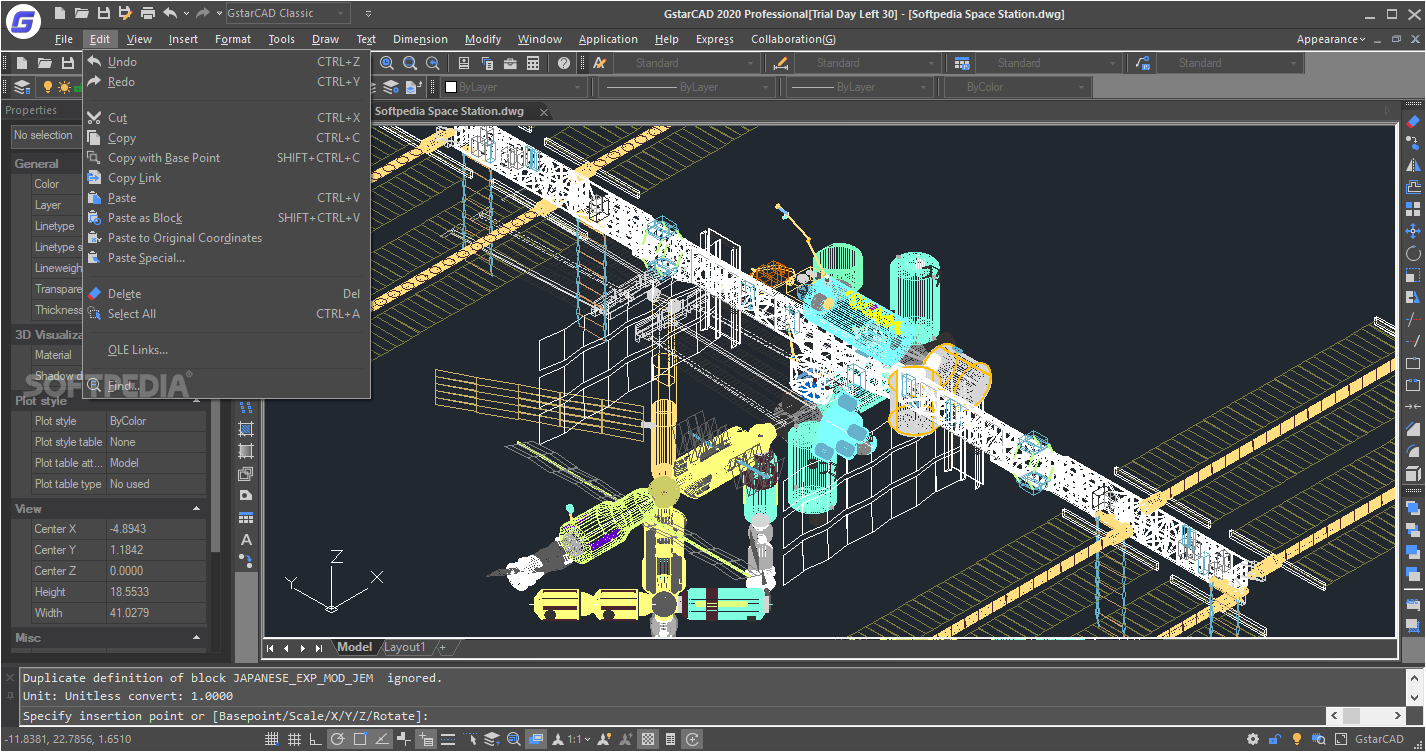Select the Offset tool

(x=1413, y=187)
